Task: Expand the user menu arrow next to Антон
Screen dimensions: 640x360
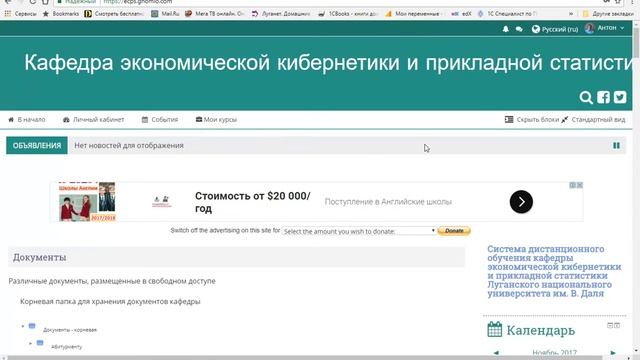Action: pyautogui.click(x=622, y=28)
